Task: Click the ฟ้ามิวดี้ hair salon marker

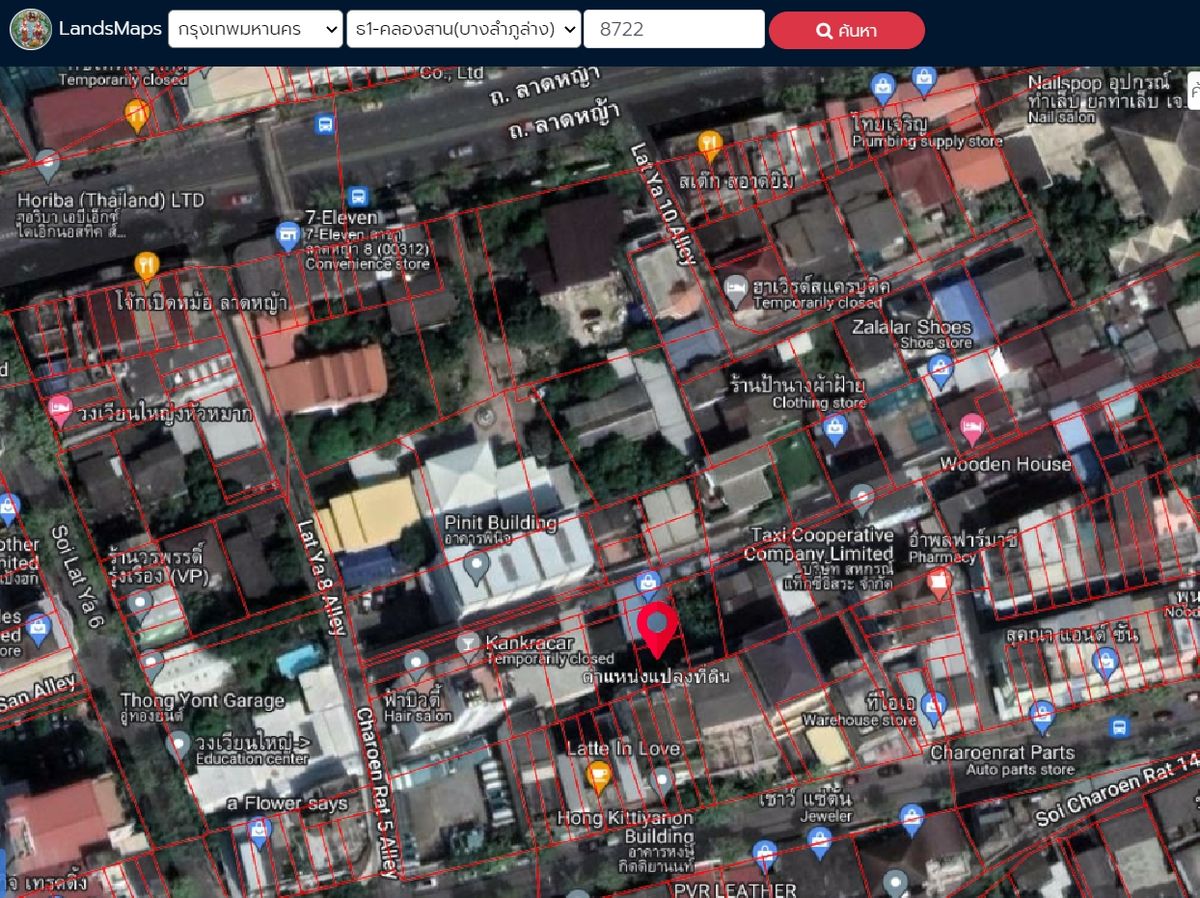Action: tap(416, 663)
